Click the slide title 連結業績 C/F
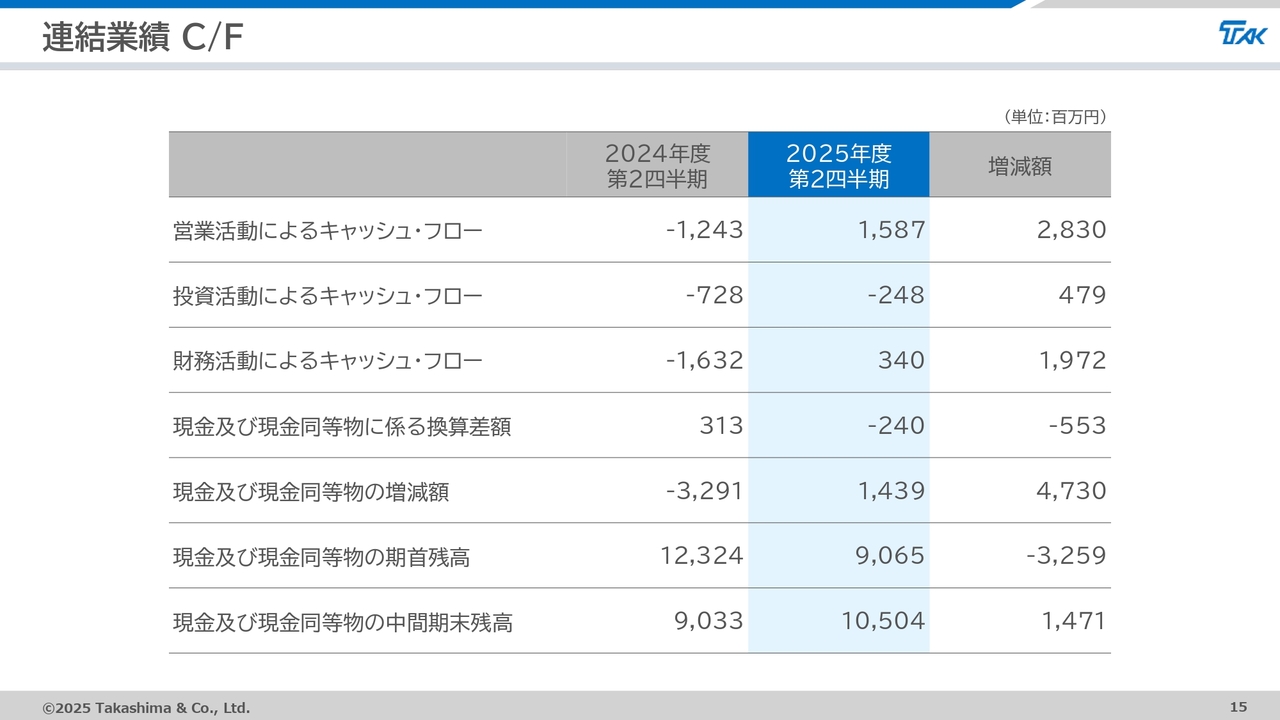1280x720 pixels. coord(143,38)
